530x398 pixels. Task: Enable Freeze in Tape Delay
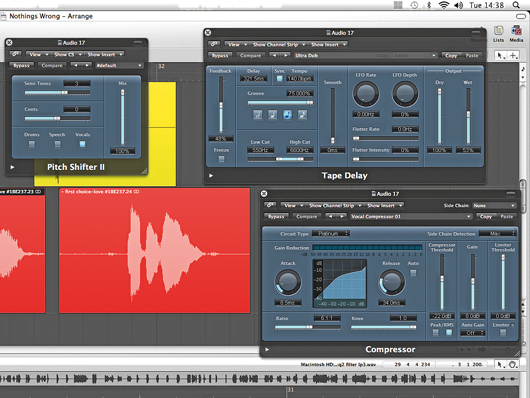[x=221, y=159]
